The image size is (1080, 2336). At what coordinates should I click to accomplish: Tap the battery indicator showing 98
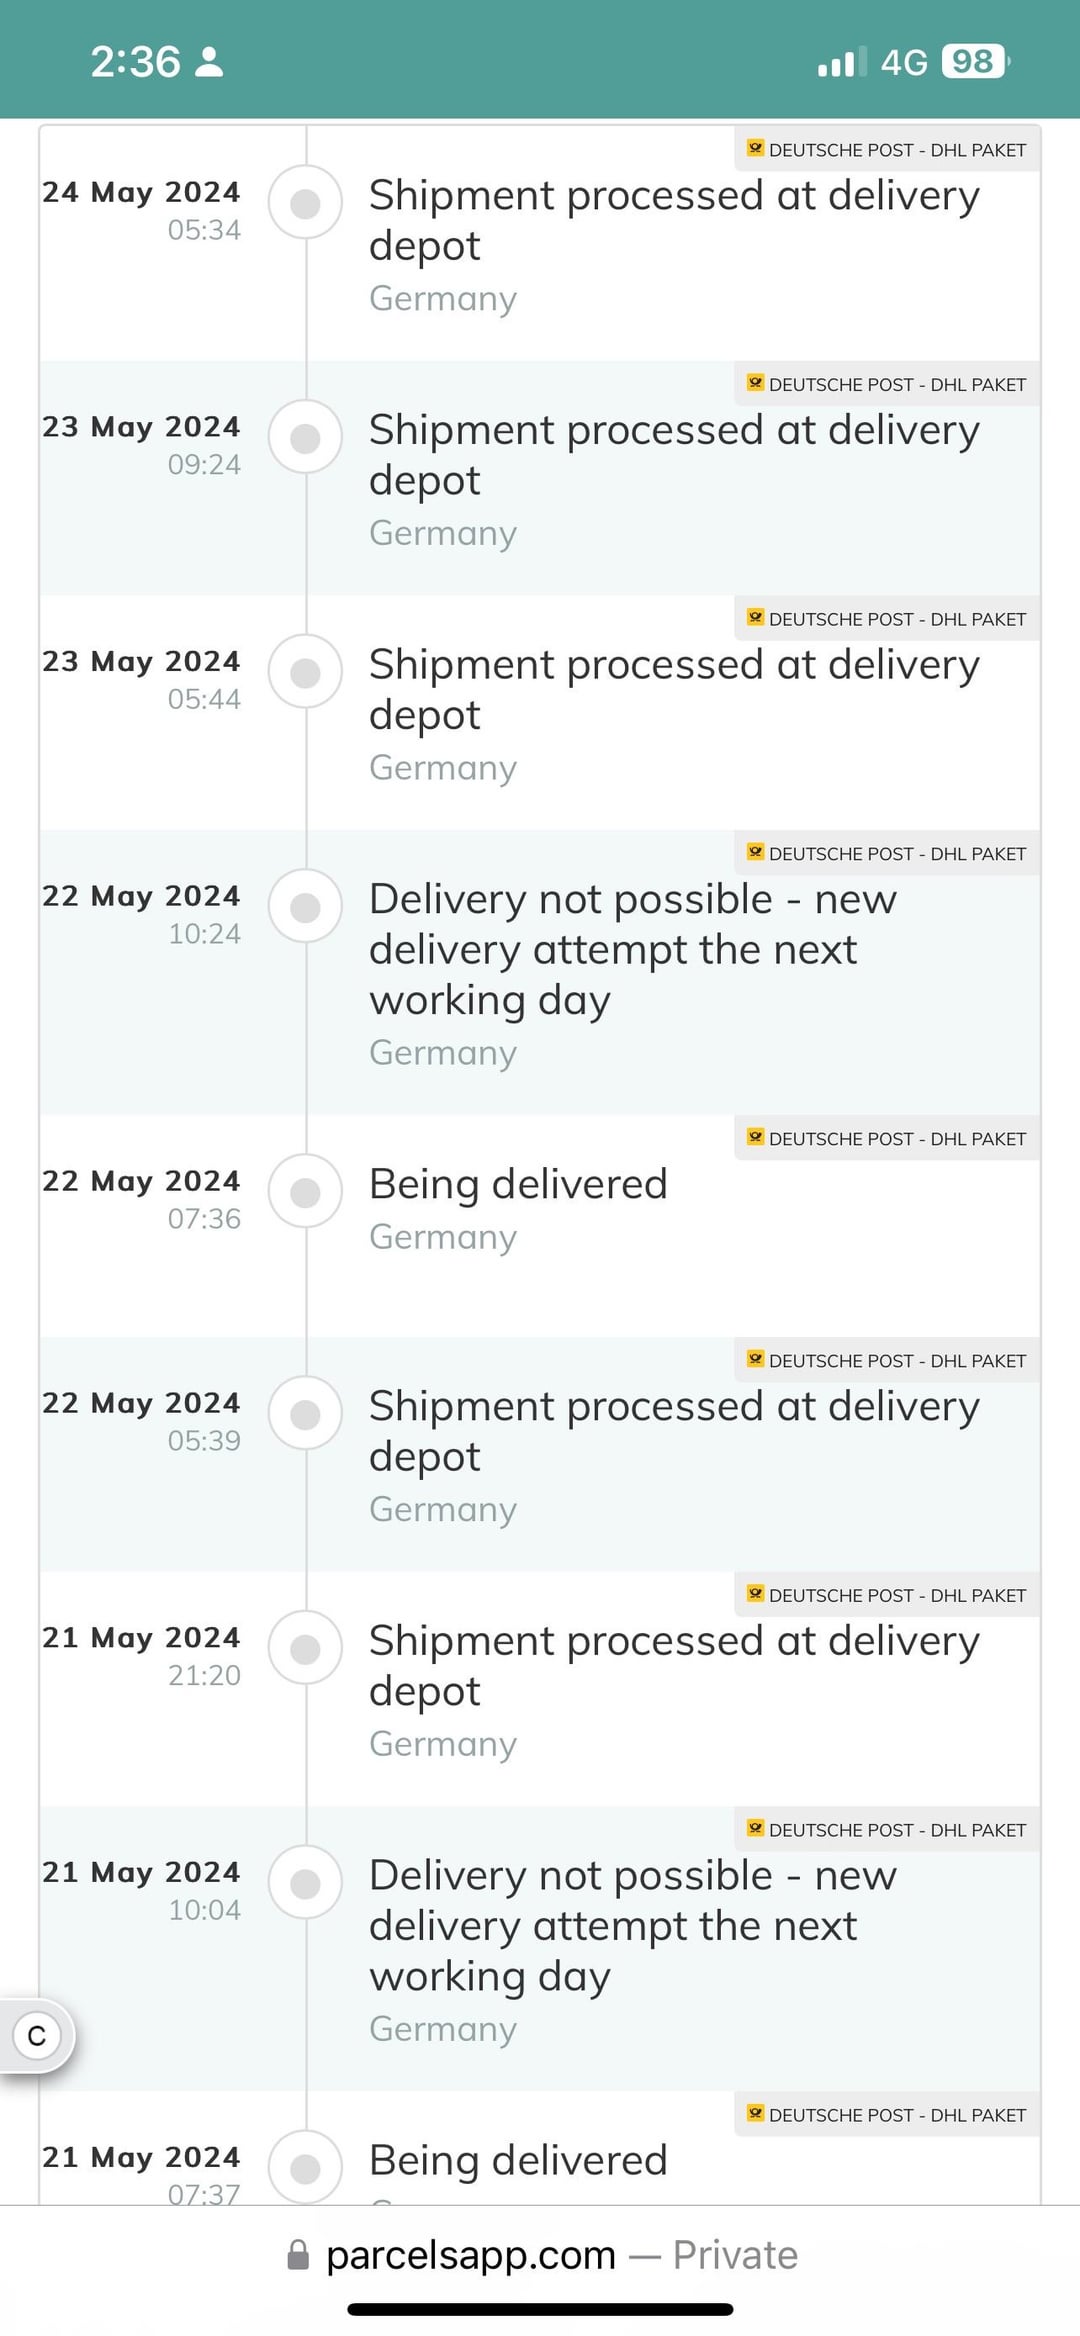click(974, 62)
